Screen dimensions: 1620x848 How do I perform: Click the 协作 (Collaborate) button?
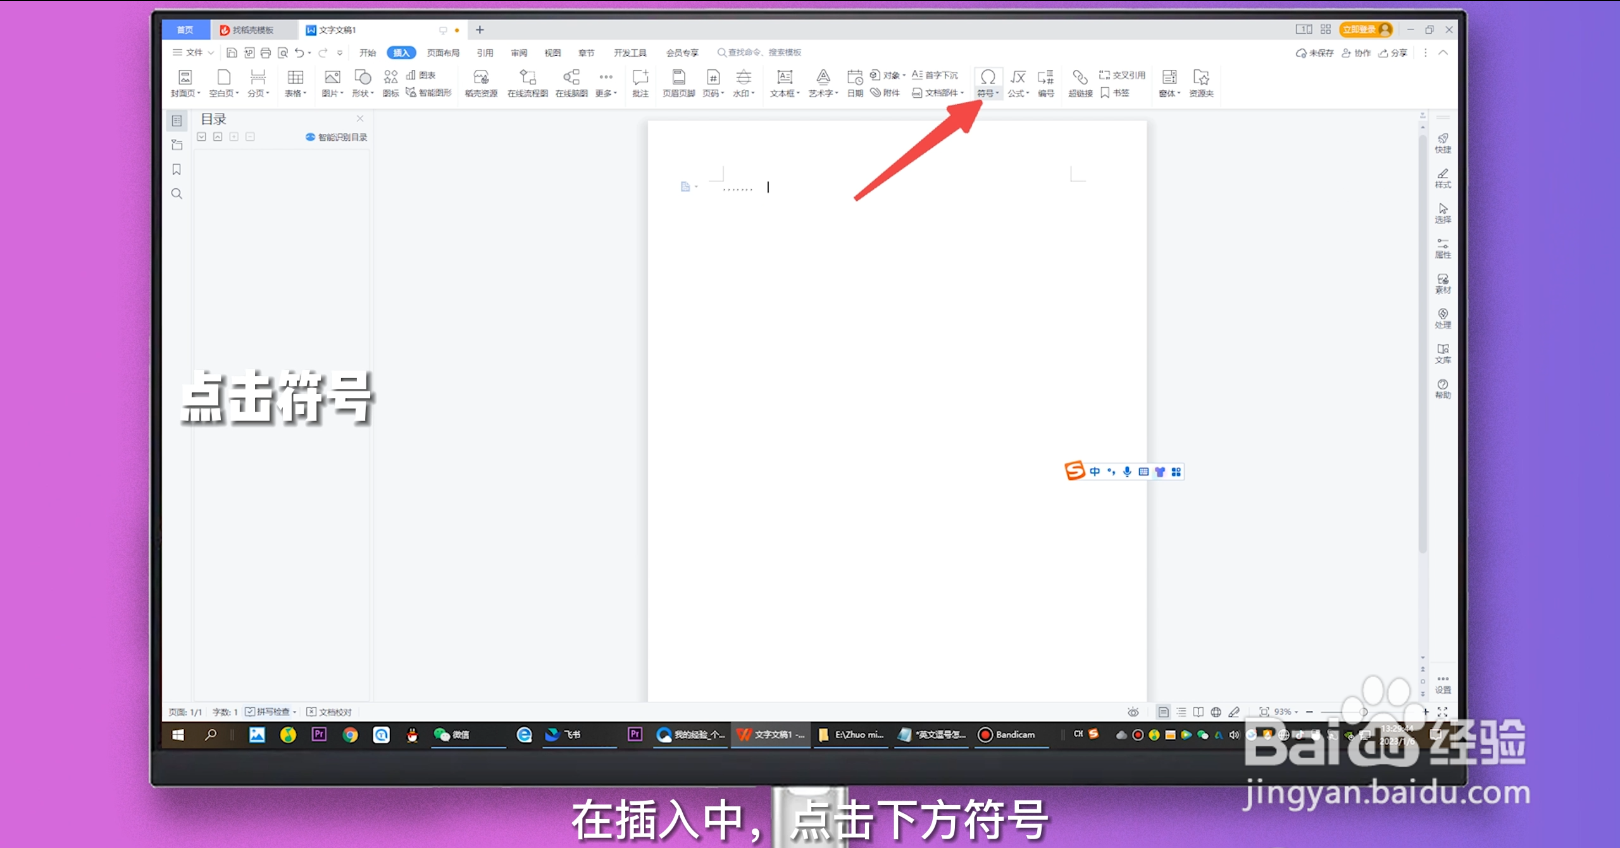[x=1356, y=53]
